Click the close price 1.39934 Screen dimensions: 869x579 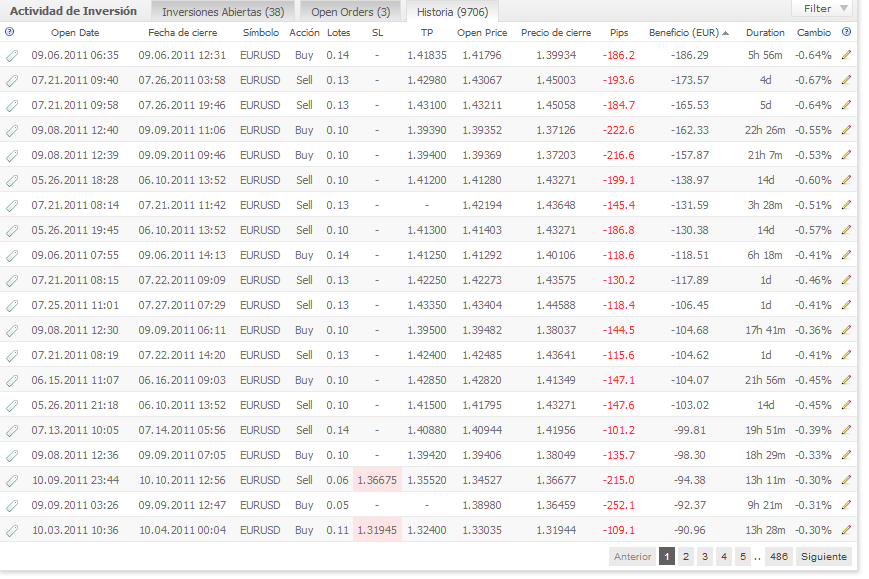(x=556, y=55)
